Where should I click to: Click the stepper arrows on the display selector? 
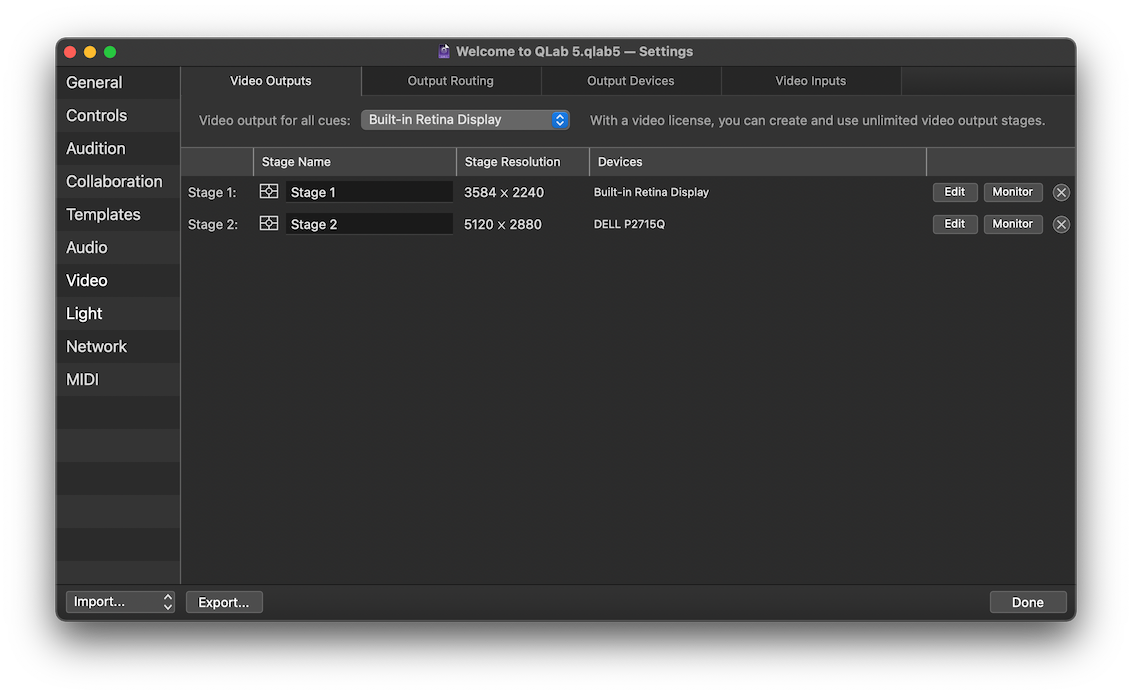tap(559, 119)
